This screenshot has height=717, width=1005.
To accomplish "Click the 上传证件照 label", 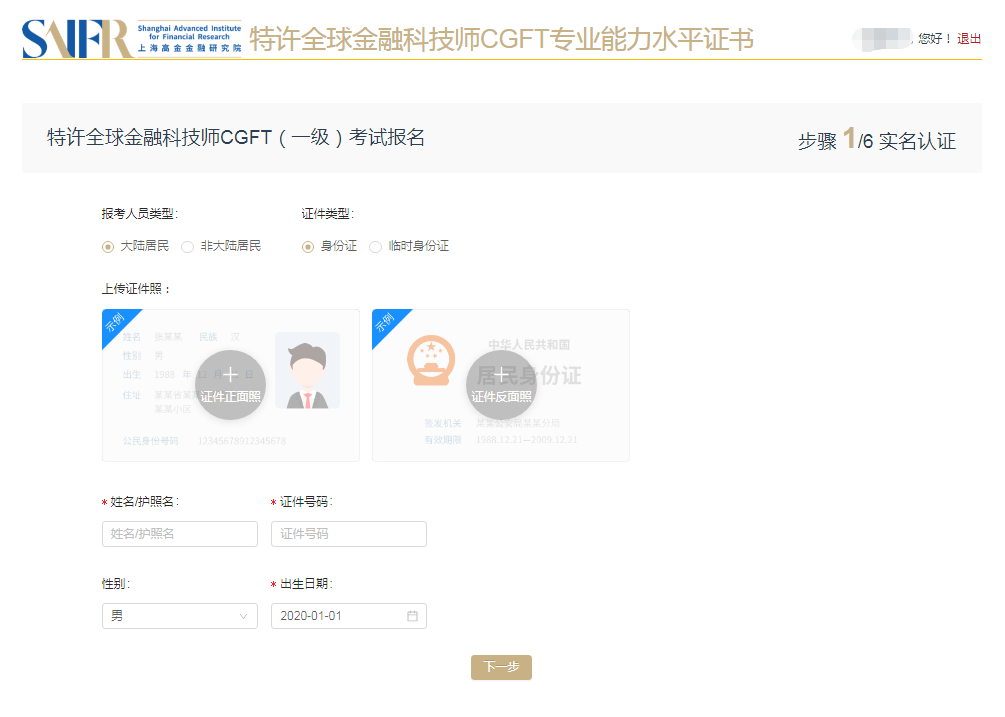I will [136, 289].
